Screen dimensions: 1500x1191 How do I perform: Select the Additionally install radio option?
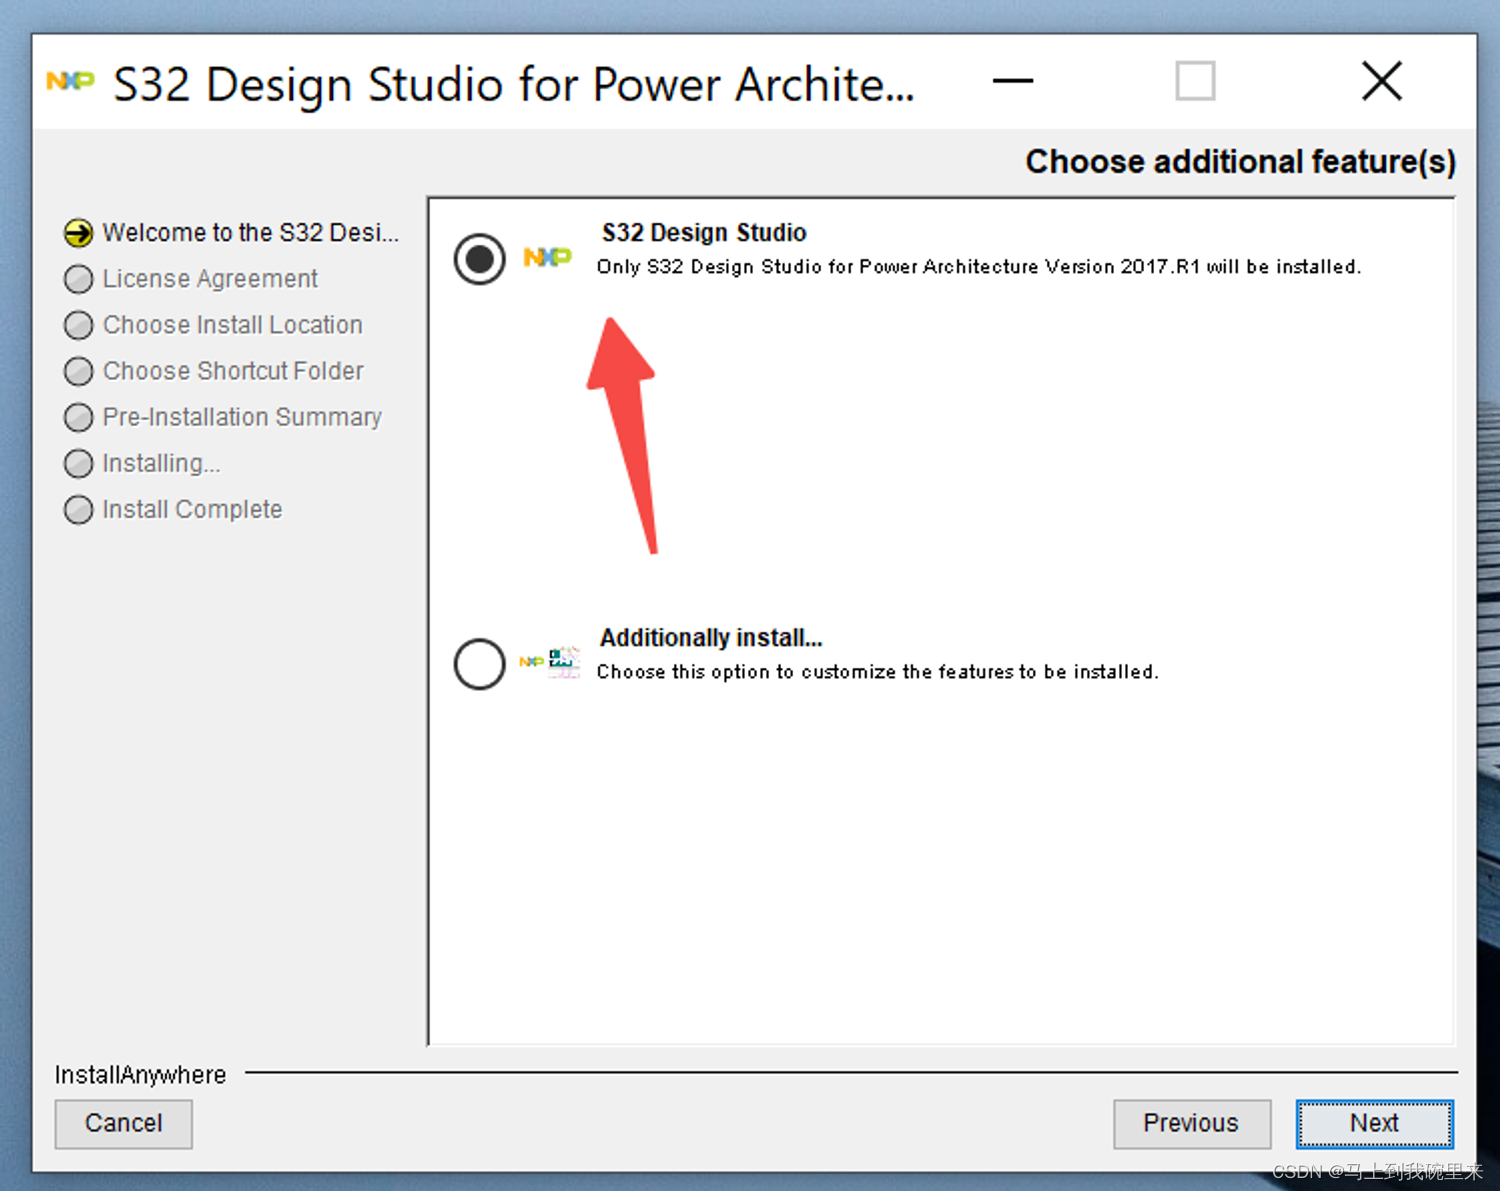[x=480, y=664]
